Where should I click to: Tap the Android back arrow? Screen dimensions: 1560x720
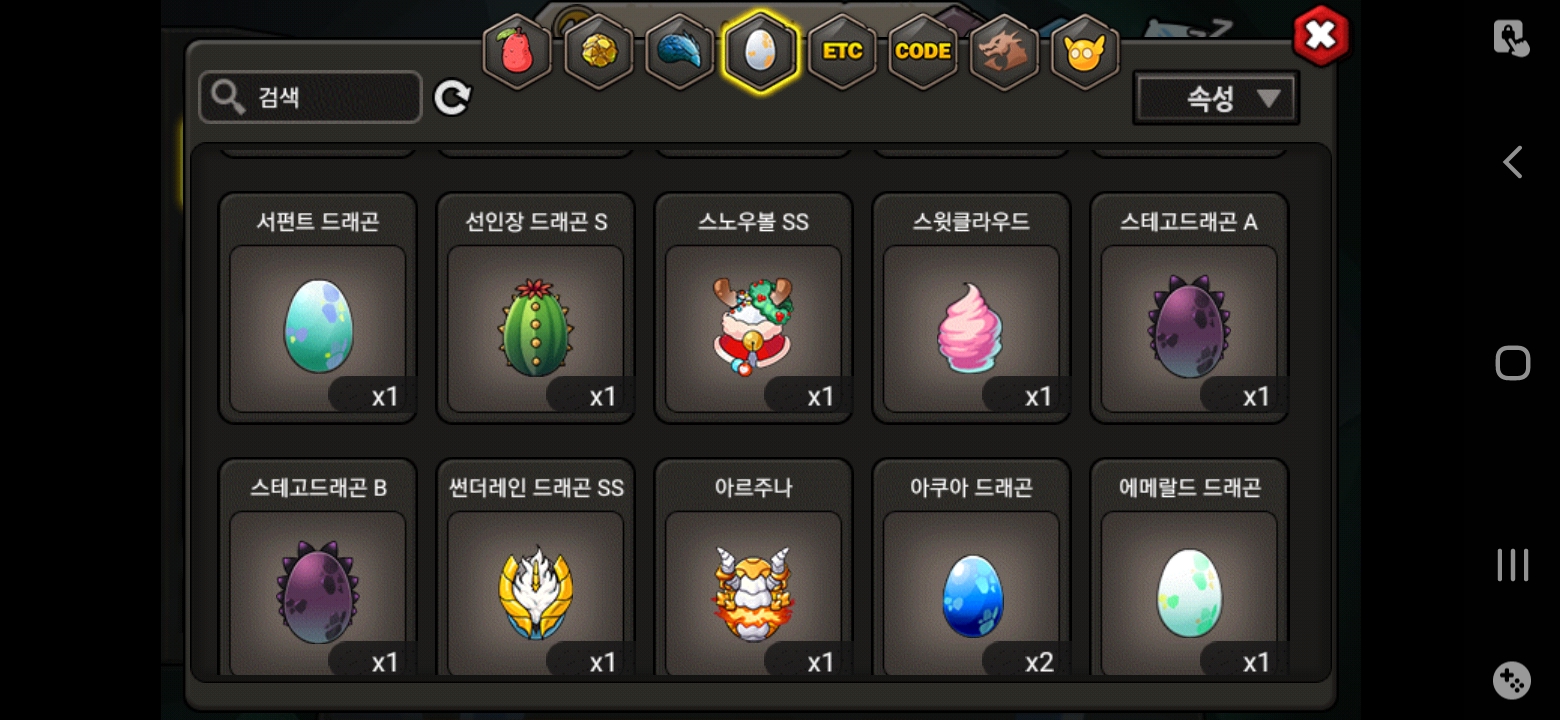tap(1512, 162)
